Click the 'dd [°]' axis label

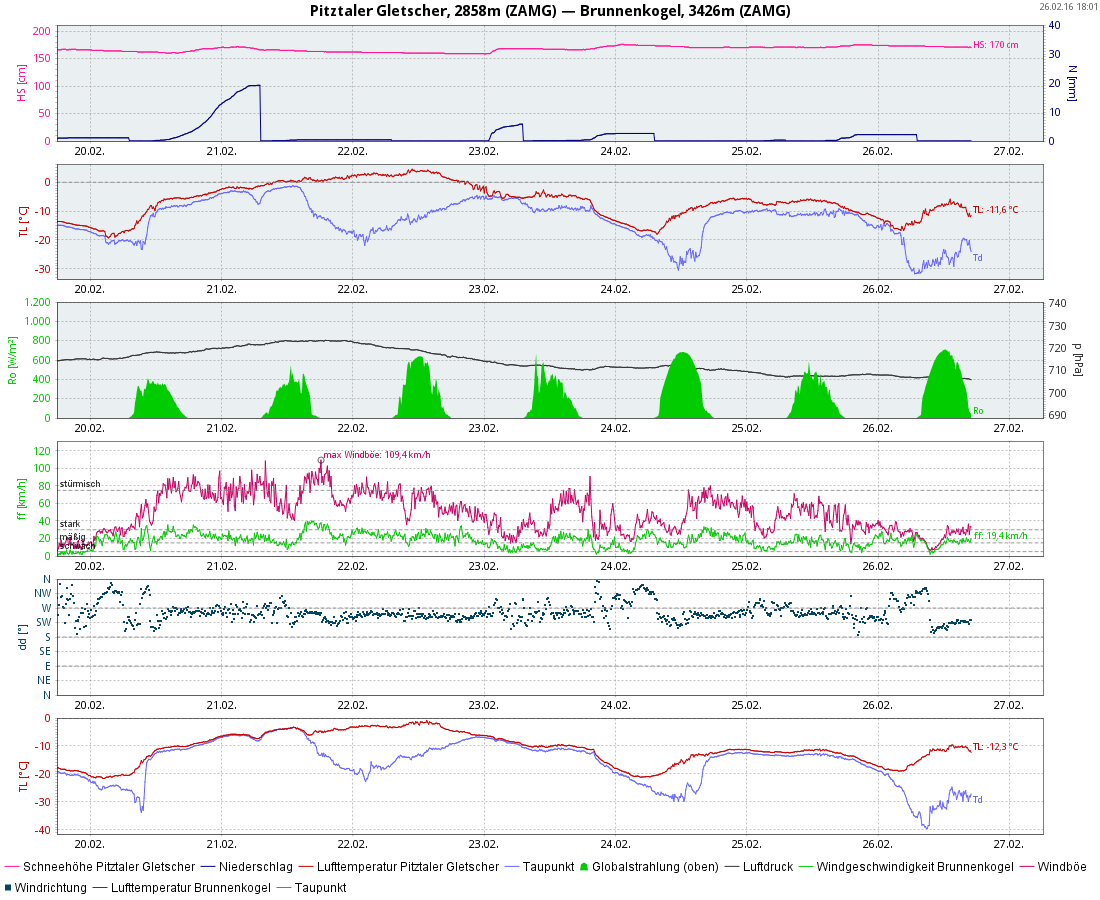pyautogui.click(x=22, y=637)
